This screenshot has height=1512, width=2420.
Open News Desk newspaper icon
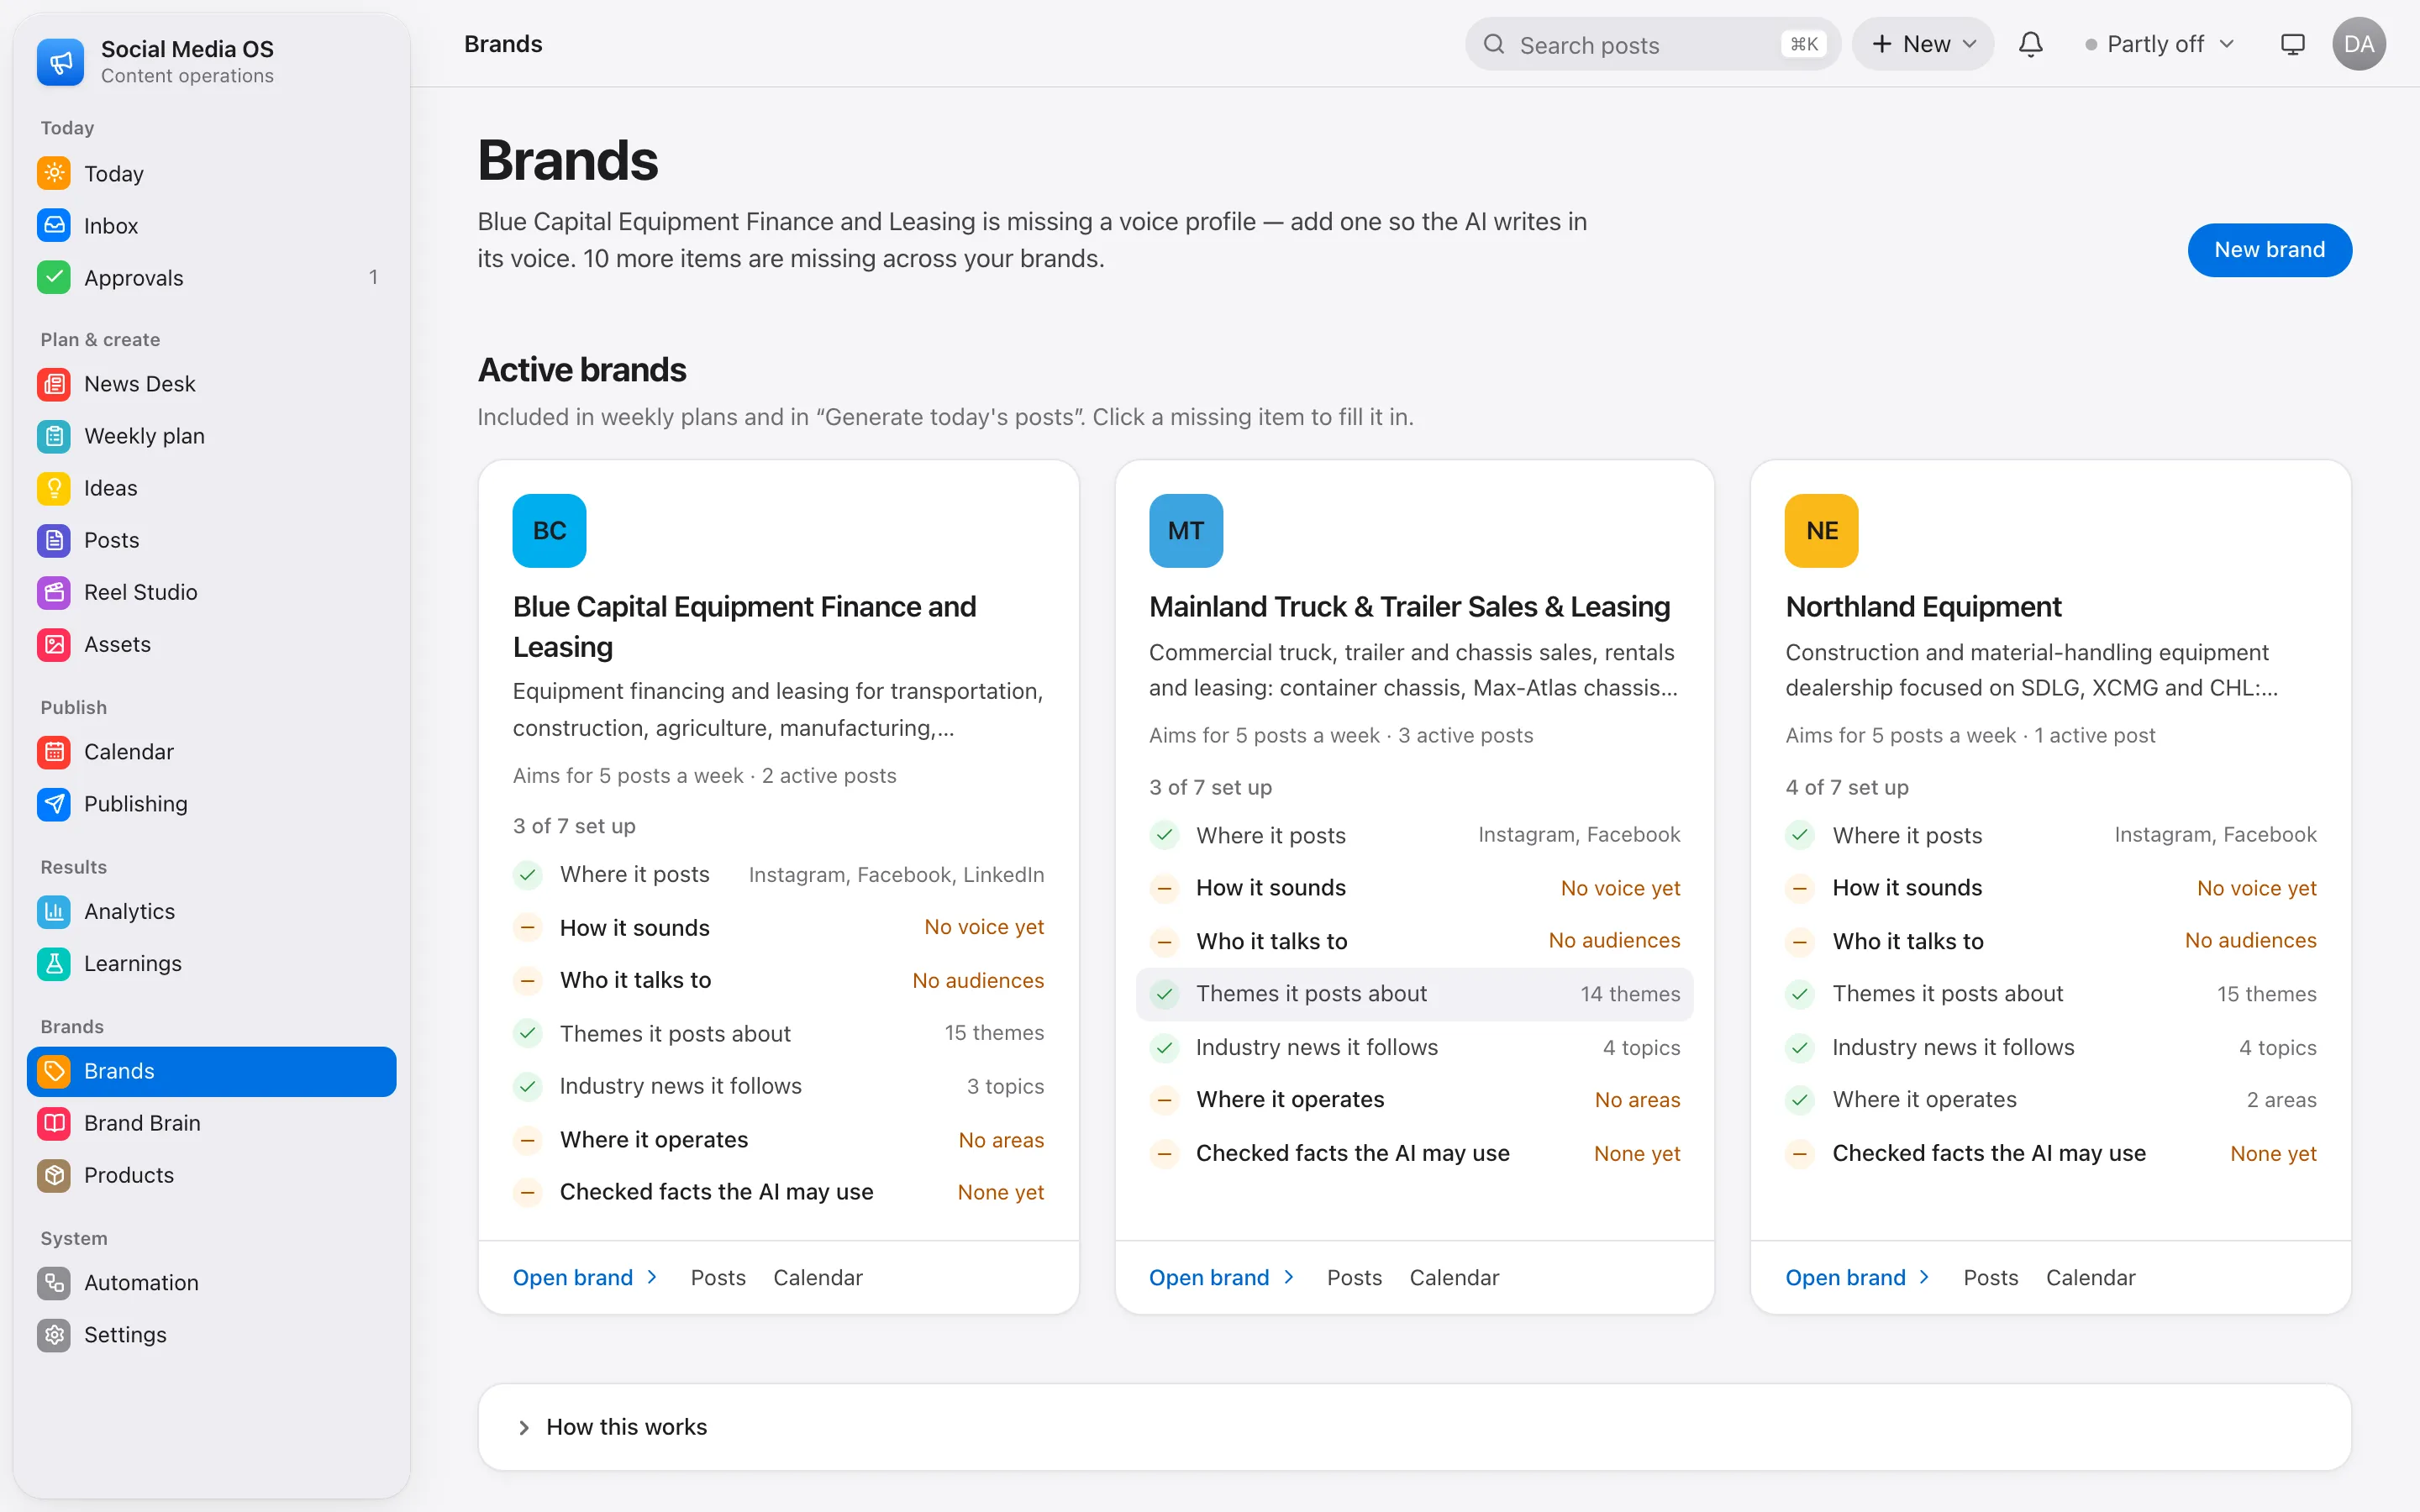(54, 384)
